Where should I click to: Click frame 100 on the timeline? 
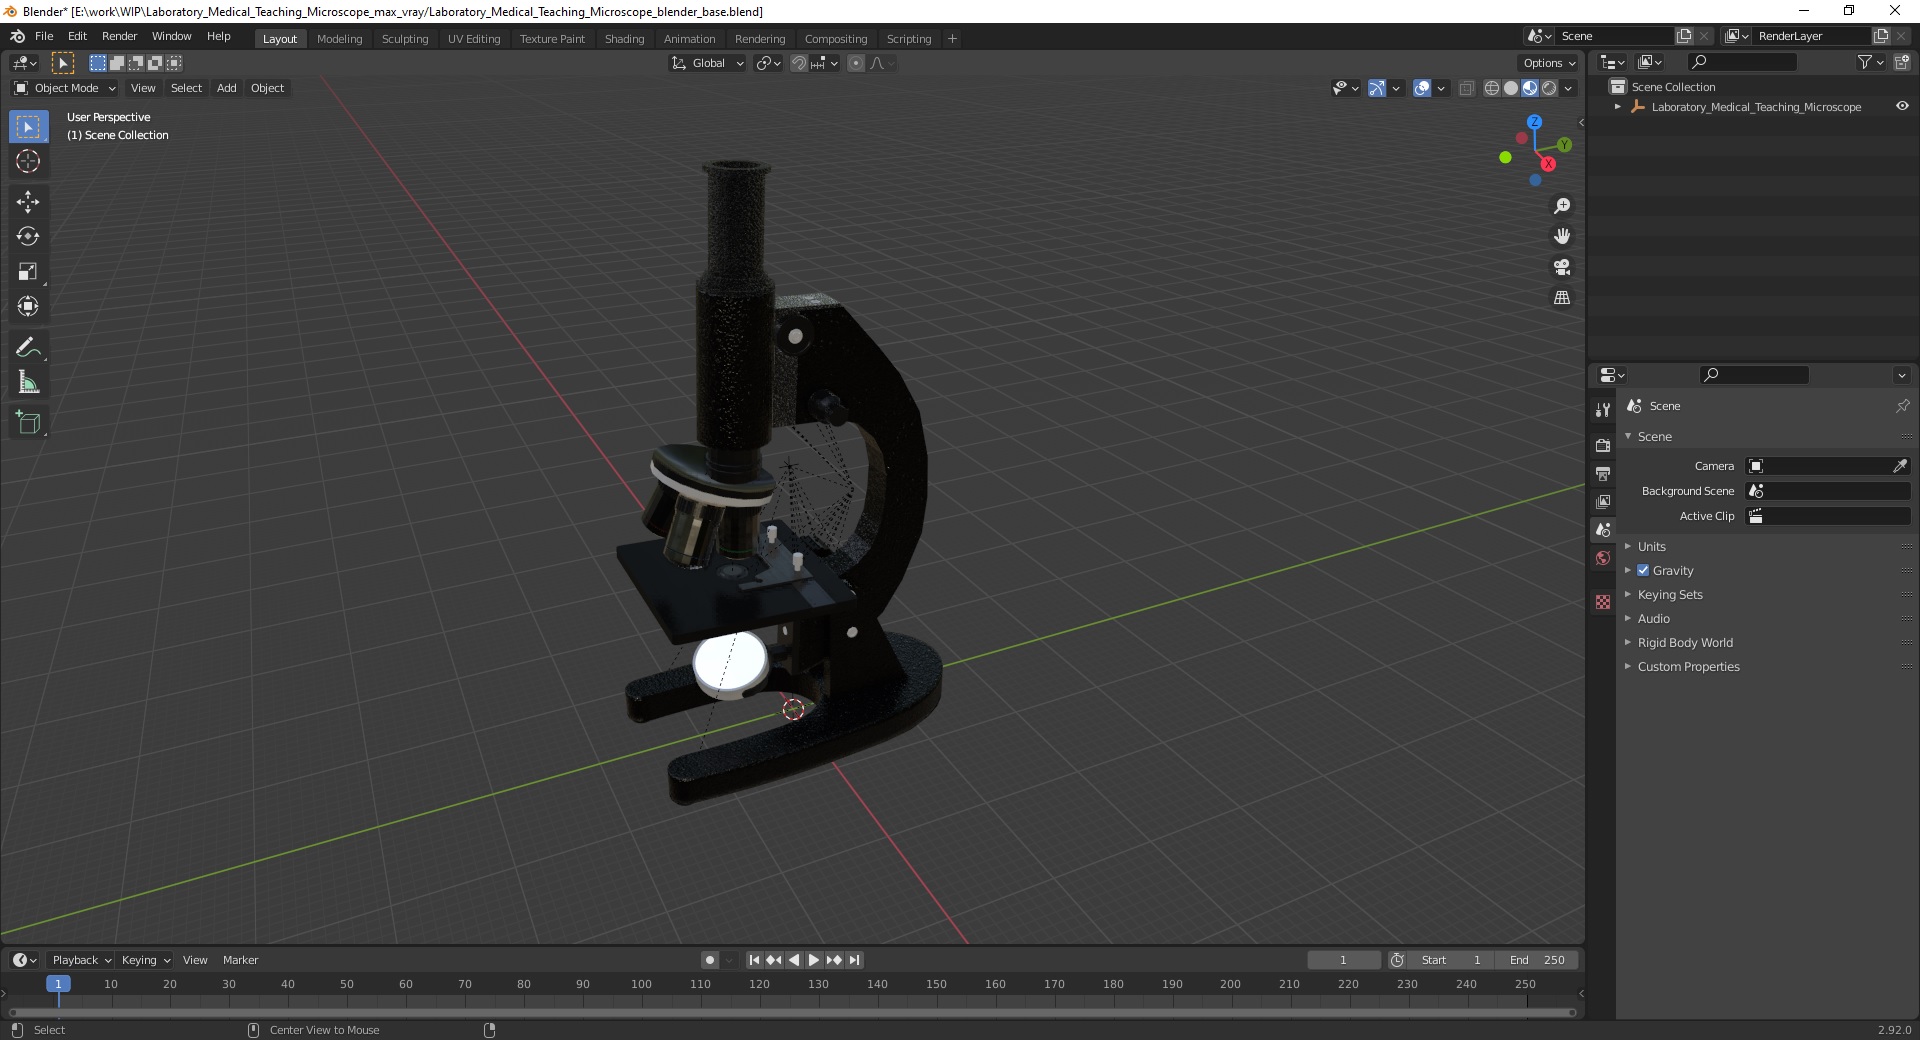[641, 984]
